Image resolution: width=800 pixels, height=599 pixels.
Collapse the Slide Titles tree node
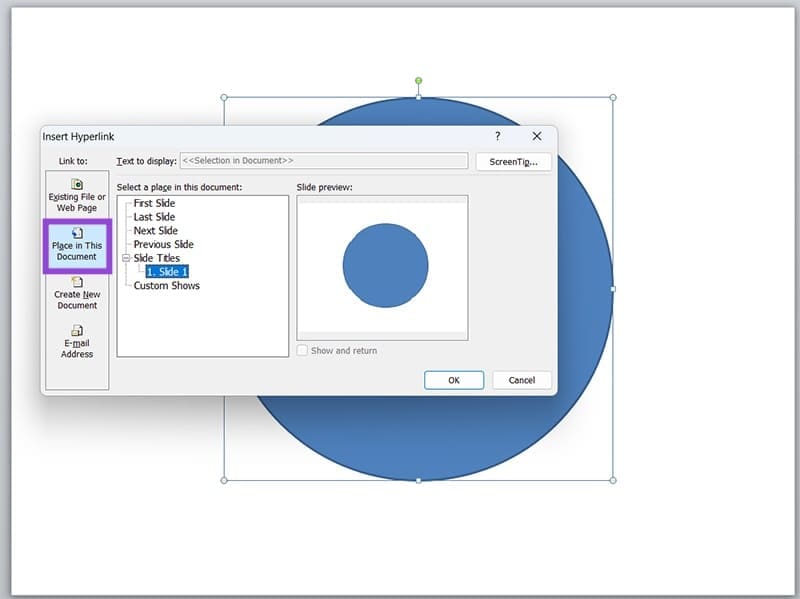point(127,258)
